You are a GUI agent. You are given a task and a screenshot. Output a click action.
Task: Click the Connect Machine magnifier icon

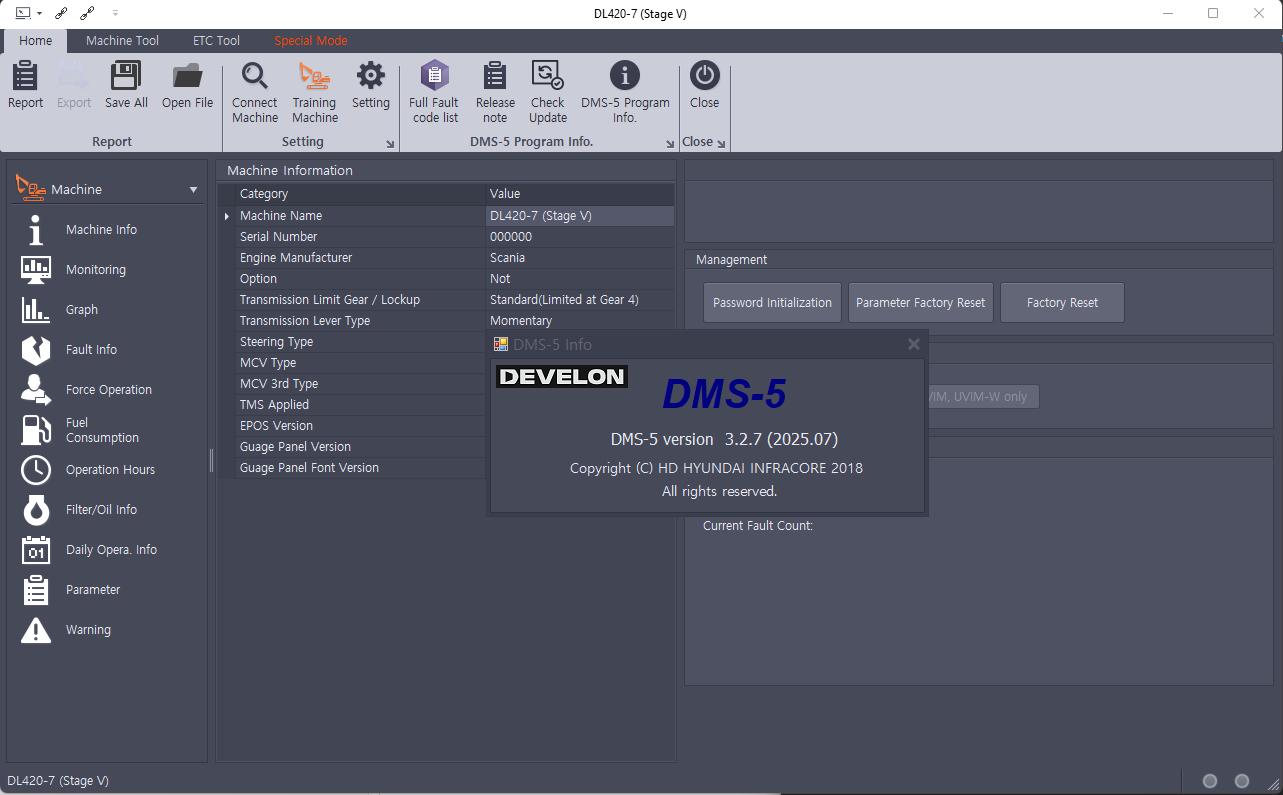(255, 76)
